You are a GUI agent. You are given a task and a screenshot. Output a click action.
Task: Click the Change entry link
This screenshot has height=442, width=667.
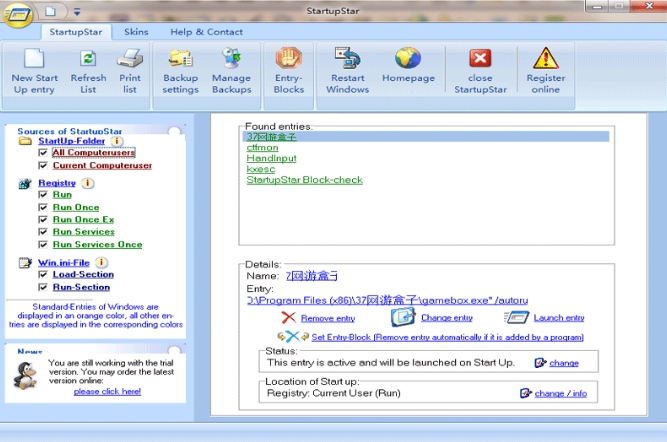[x=447, y=318]
